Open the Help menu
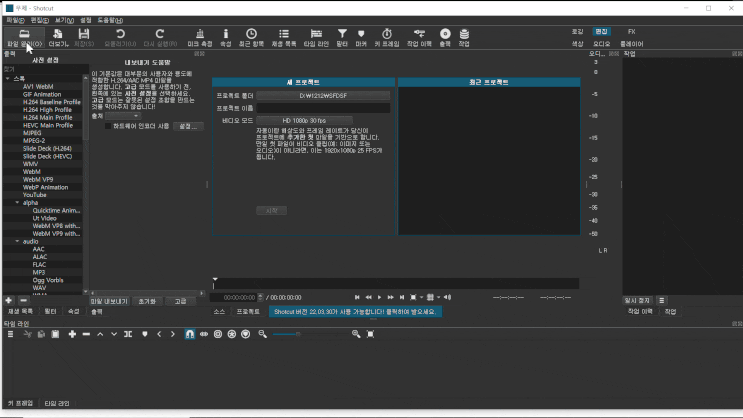743x418 pixels. [110, 20]
